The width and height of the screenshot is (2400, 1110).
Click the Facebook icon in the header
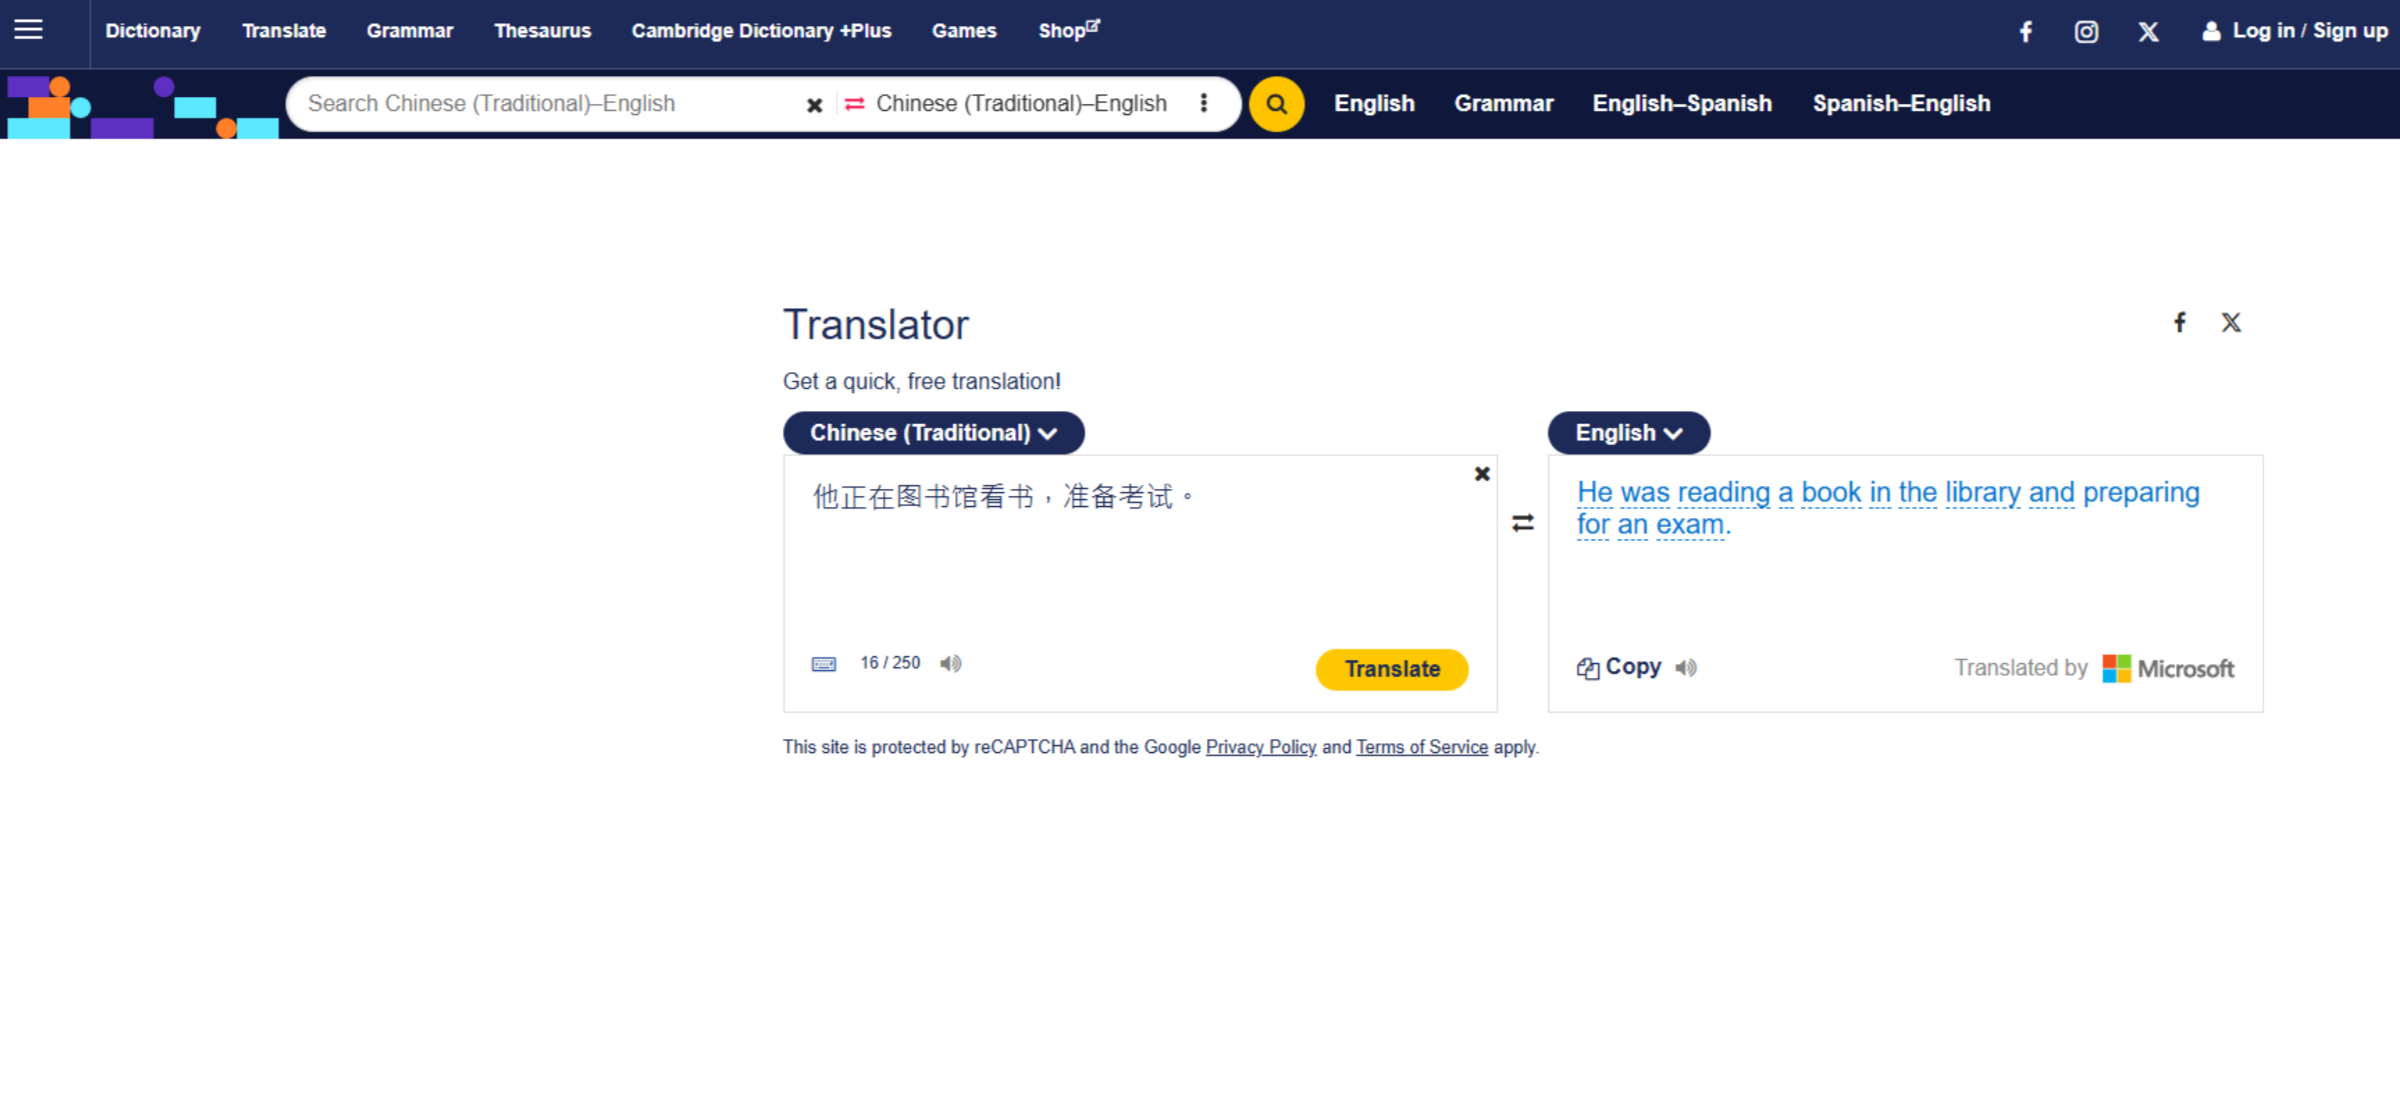point(2026,31)
